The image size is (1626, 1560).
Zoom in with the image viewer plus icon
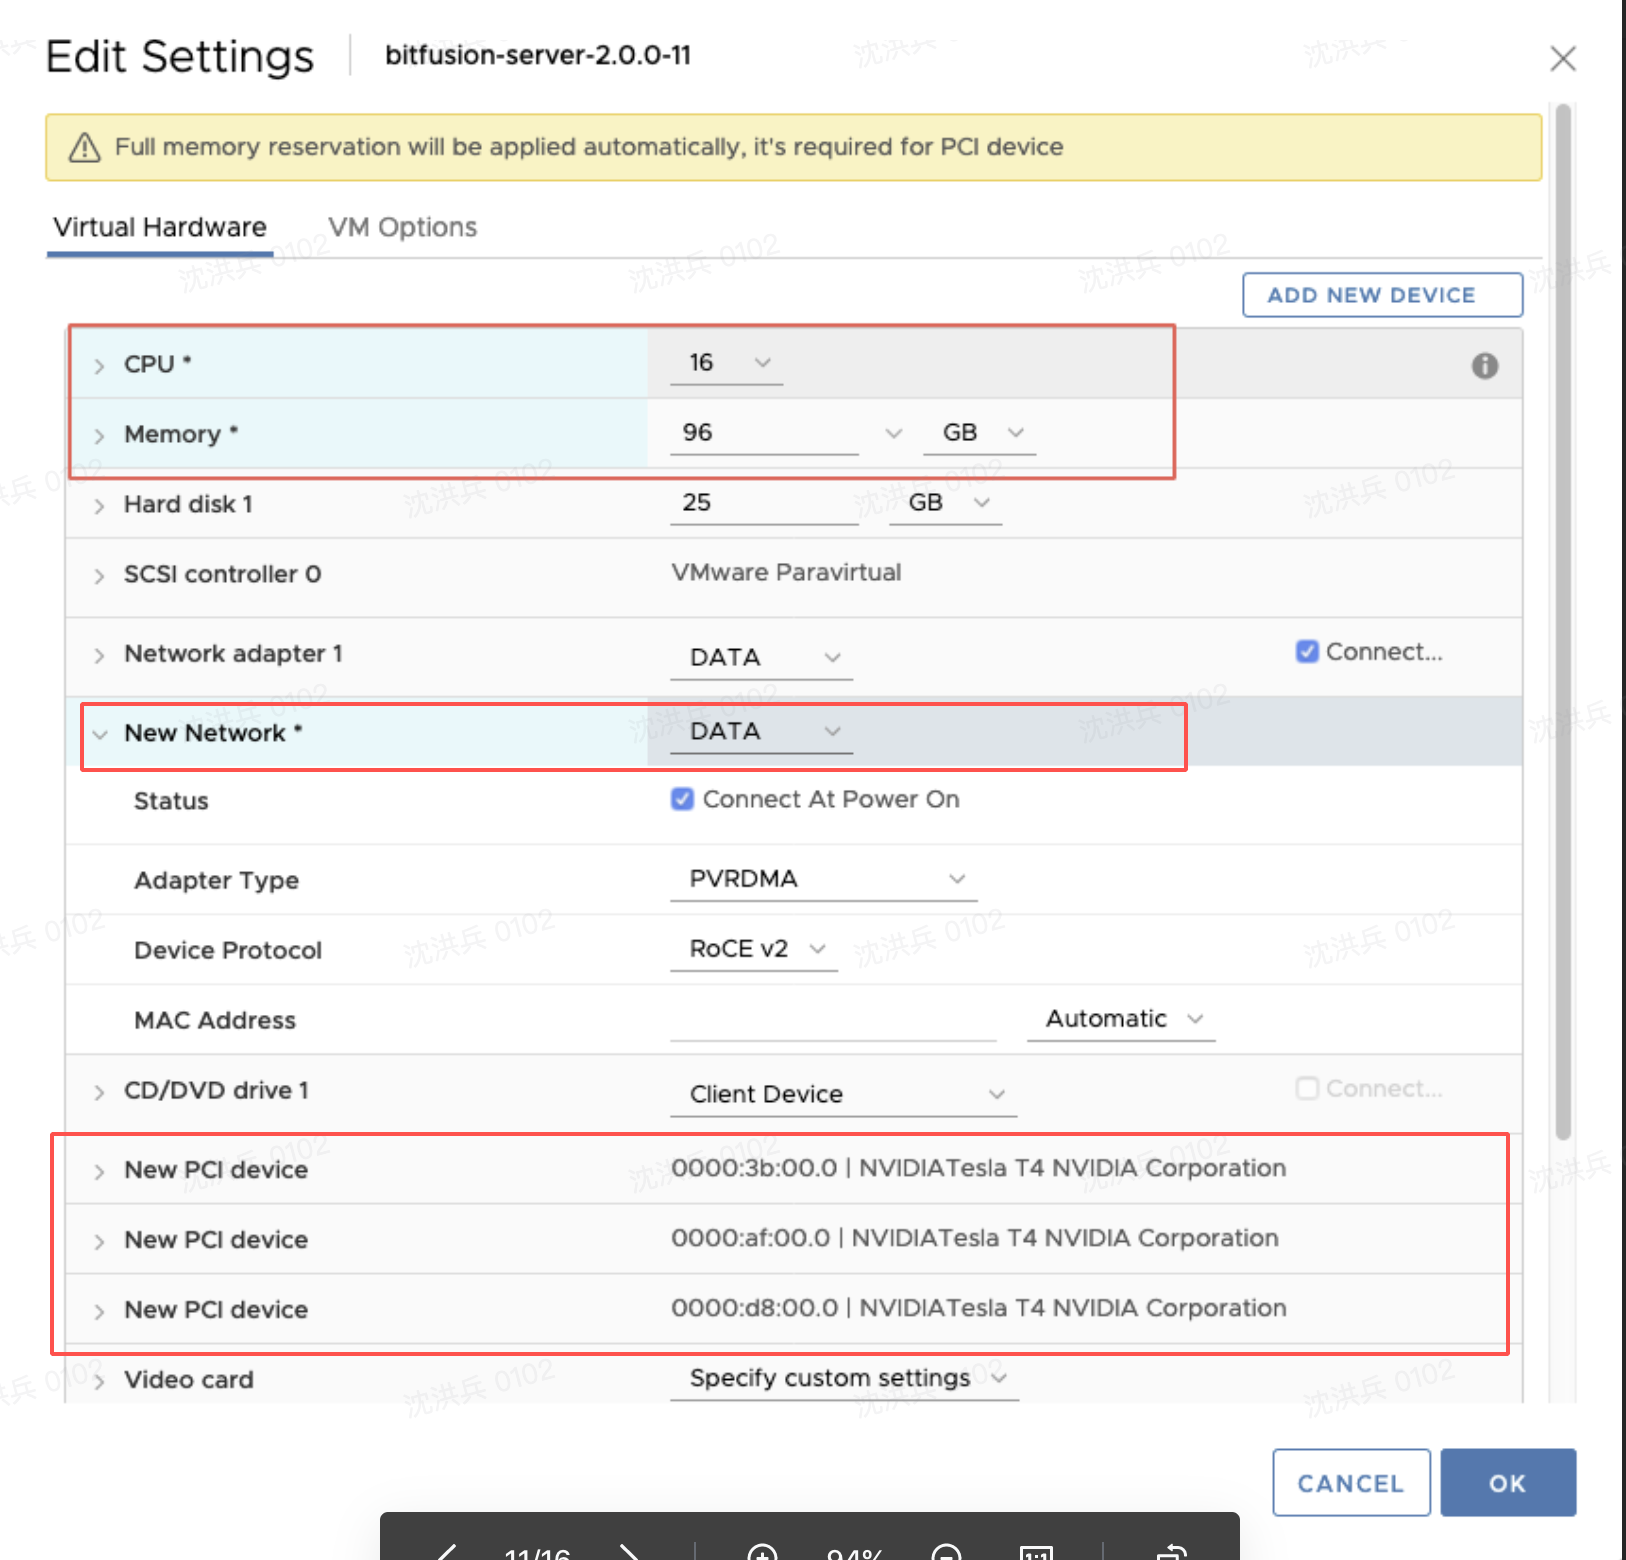[x=762, y=1551]
